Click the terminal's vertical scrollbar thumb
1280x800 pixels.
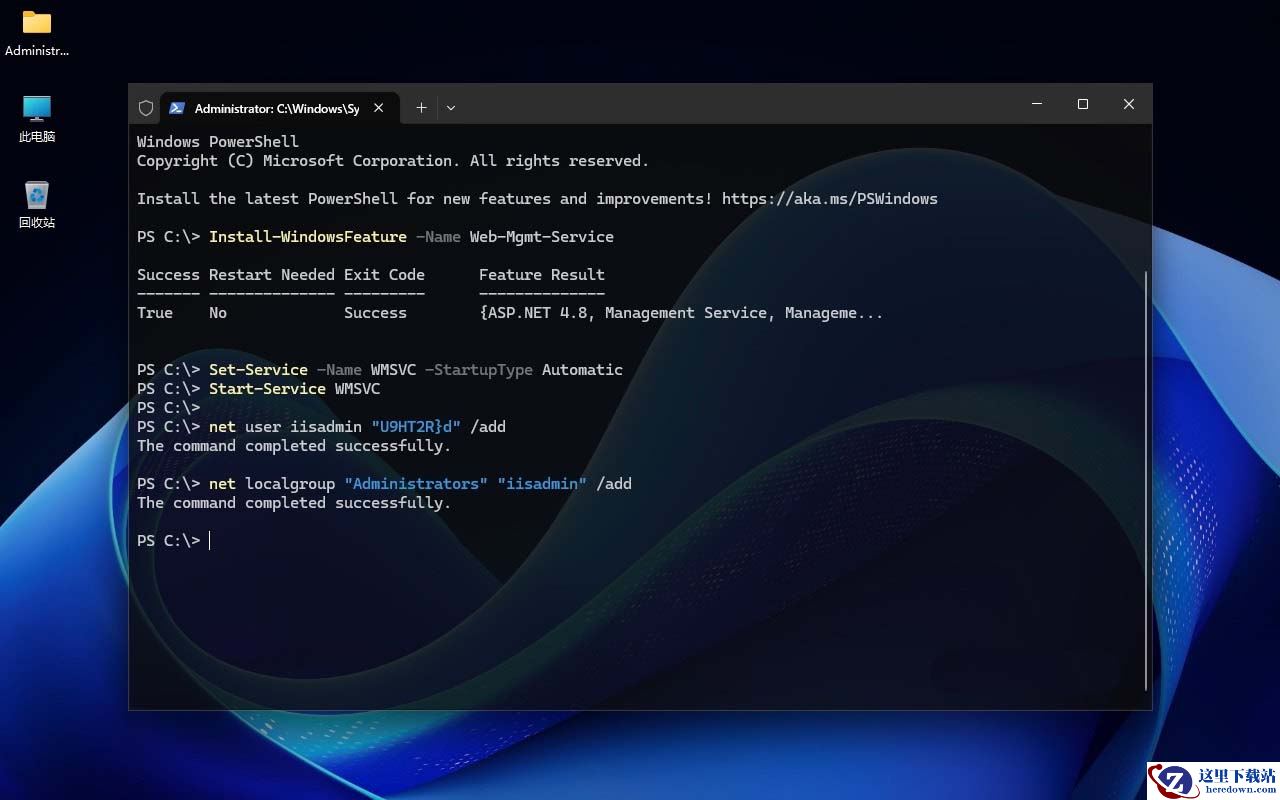click(x=1146, y=480)
